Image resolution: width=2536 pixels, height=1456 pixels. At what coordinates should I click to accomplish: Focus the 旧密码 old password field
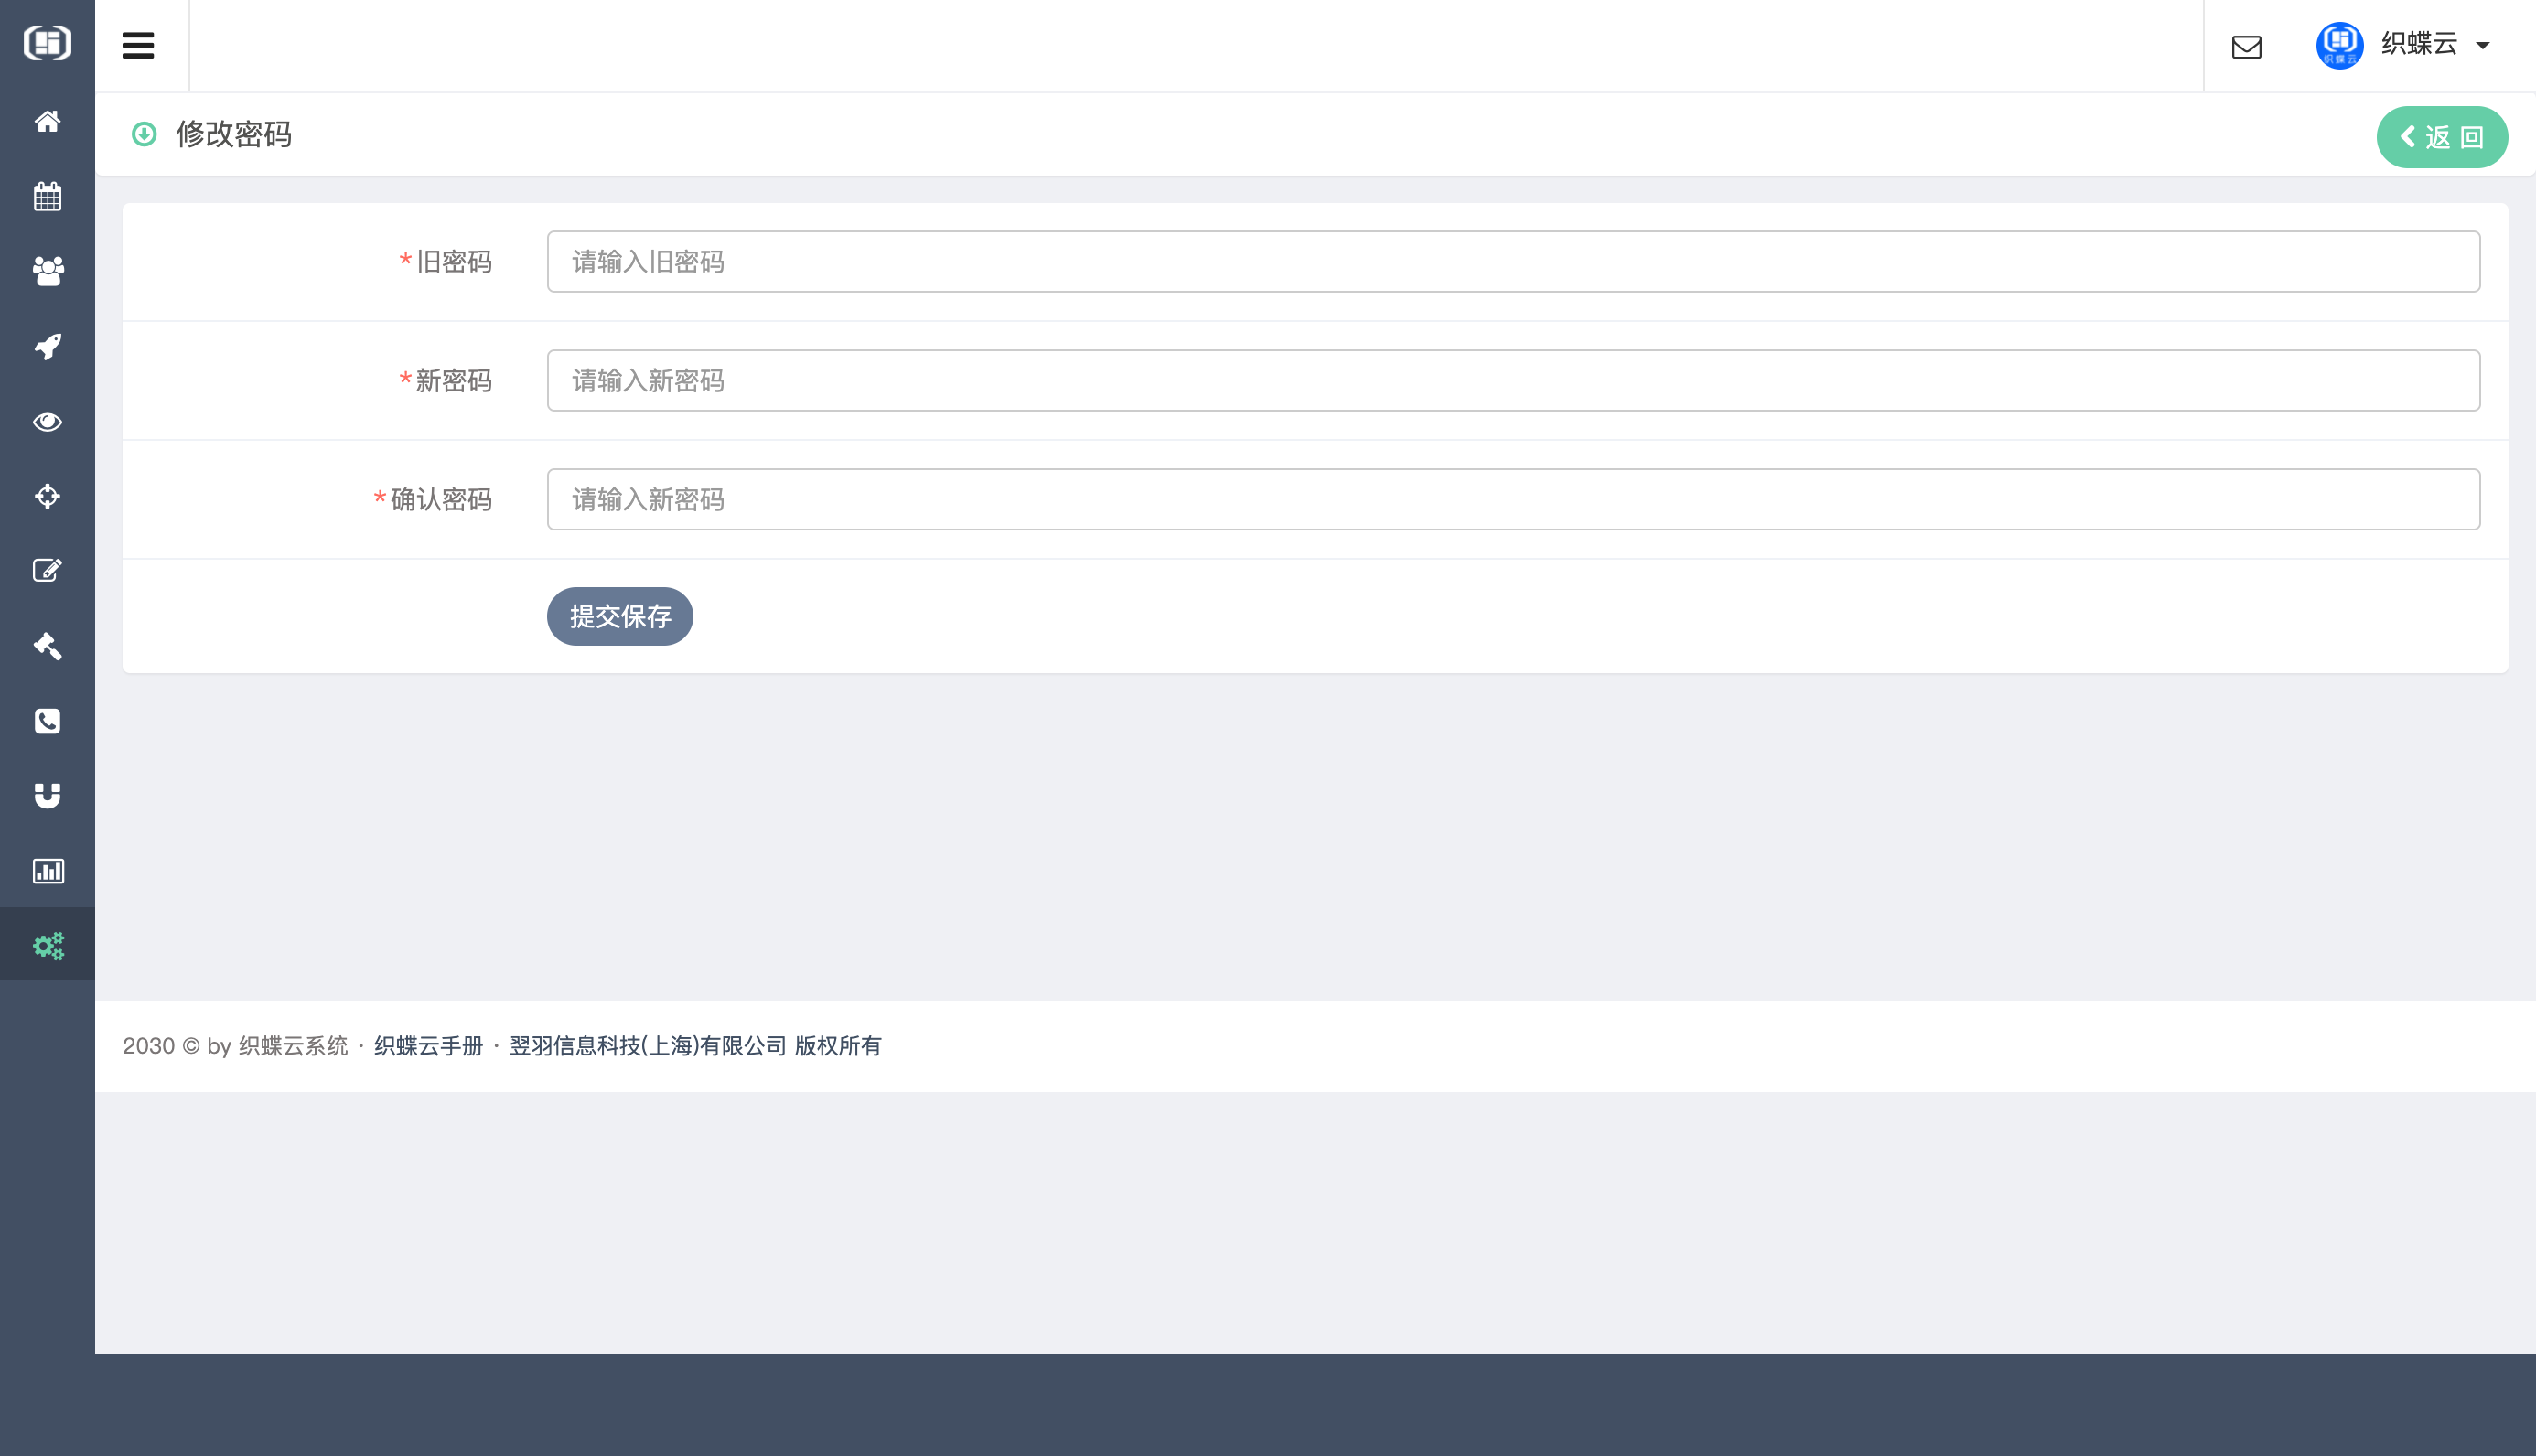coord(1512,262)
